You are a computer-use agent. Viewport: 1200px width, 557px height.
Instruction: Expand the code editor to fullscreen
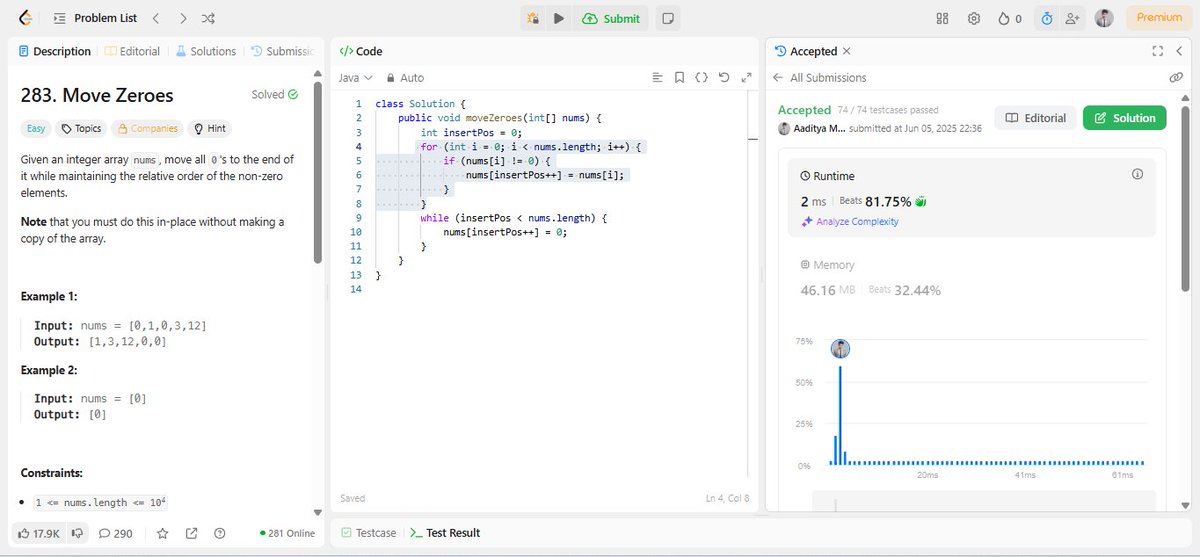click(x=745, y=77)
